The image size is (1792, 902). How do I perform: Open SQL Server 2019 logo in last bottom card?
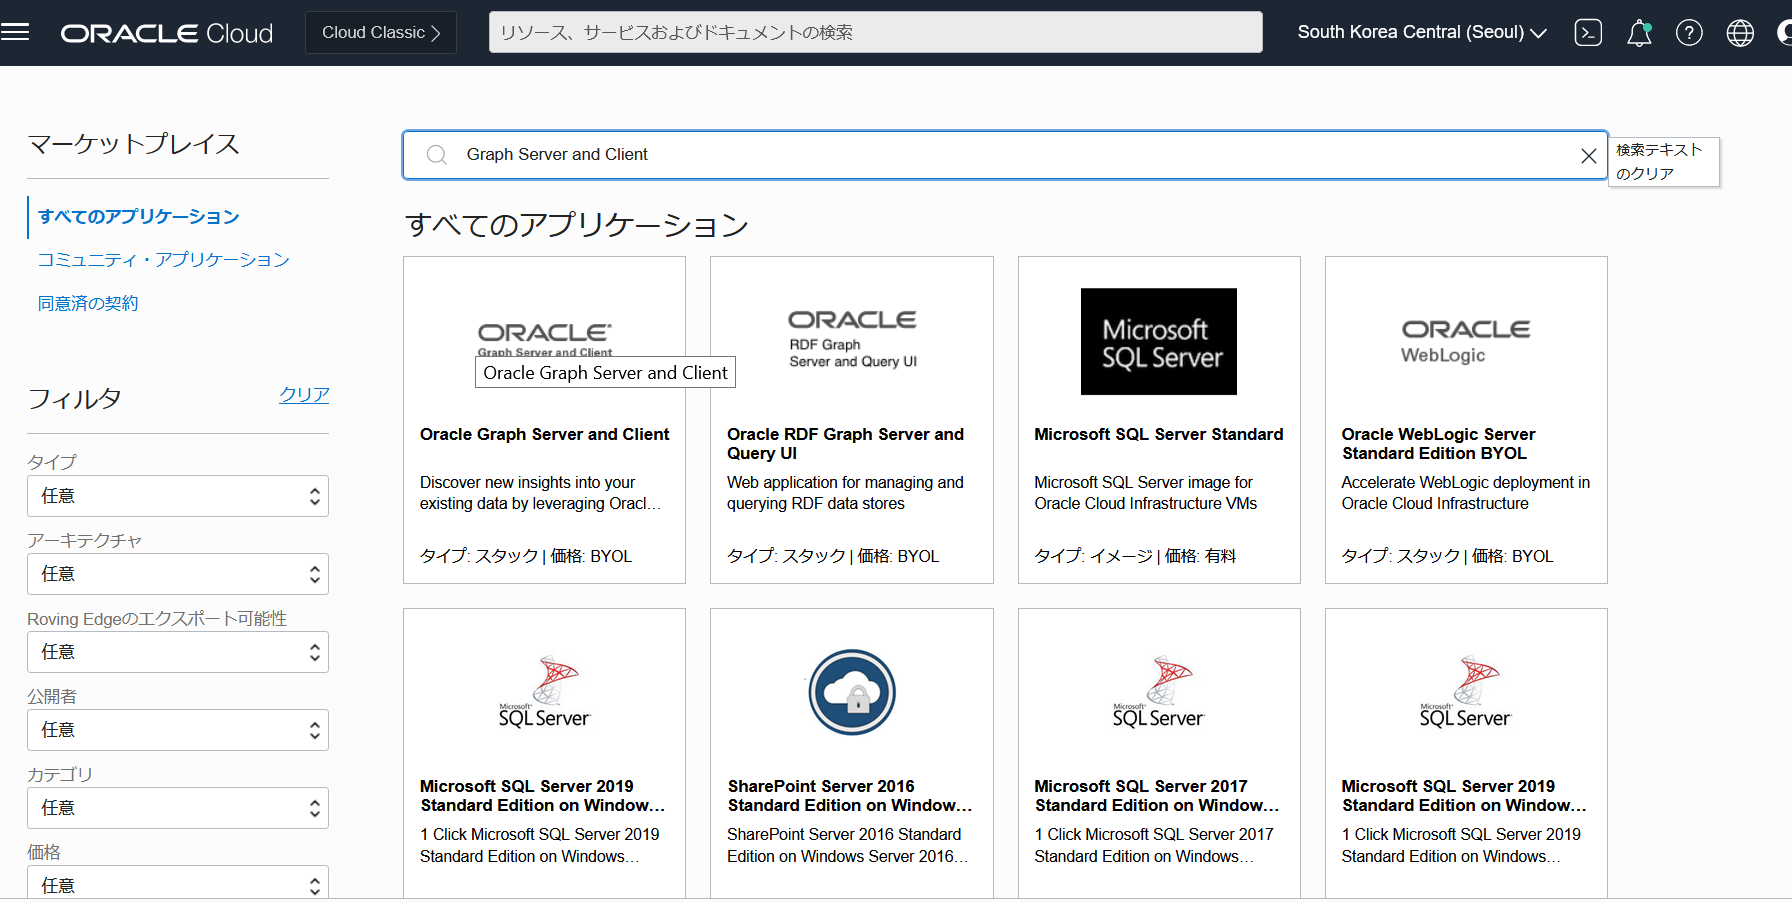(1466, 692)
